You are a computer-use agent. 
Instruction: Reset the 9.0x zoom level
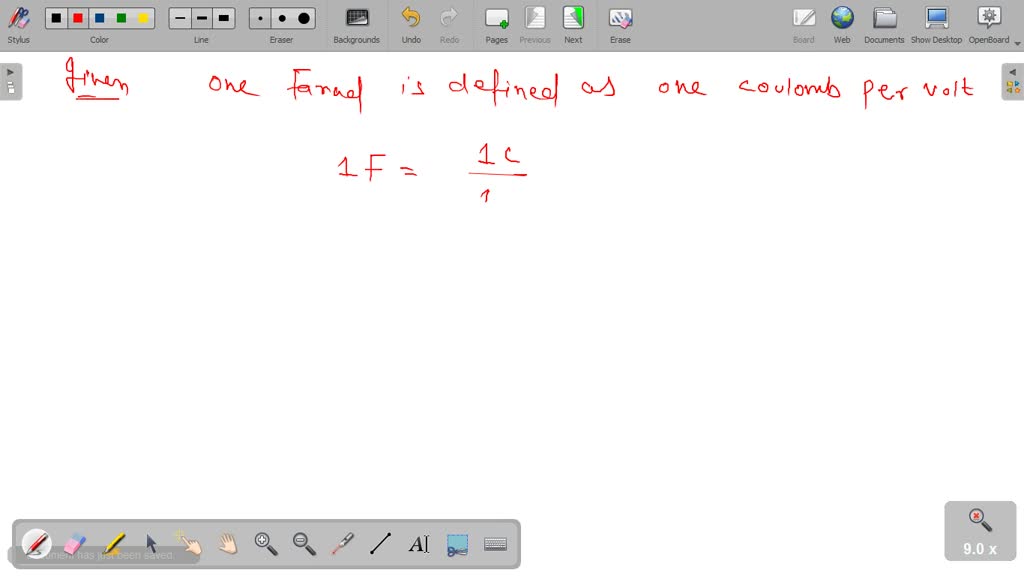[979, 517]
